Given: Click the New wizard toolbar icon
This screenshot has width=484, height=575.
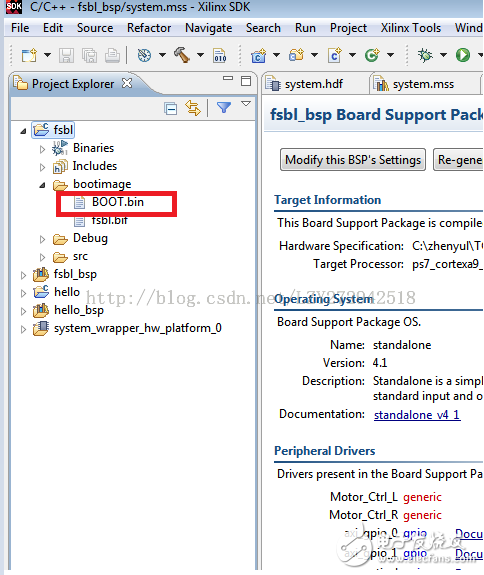Looking at the screenshot, I should click(29, 55).
